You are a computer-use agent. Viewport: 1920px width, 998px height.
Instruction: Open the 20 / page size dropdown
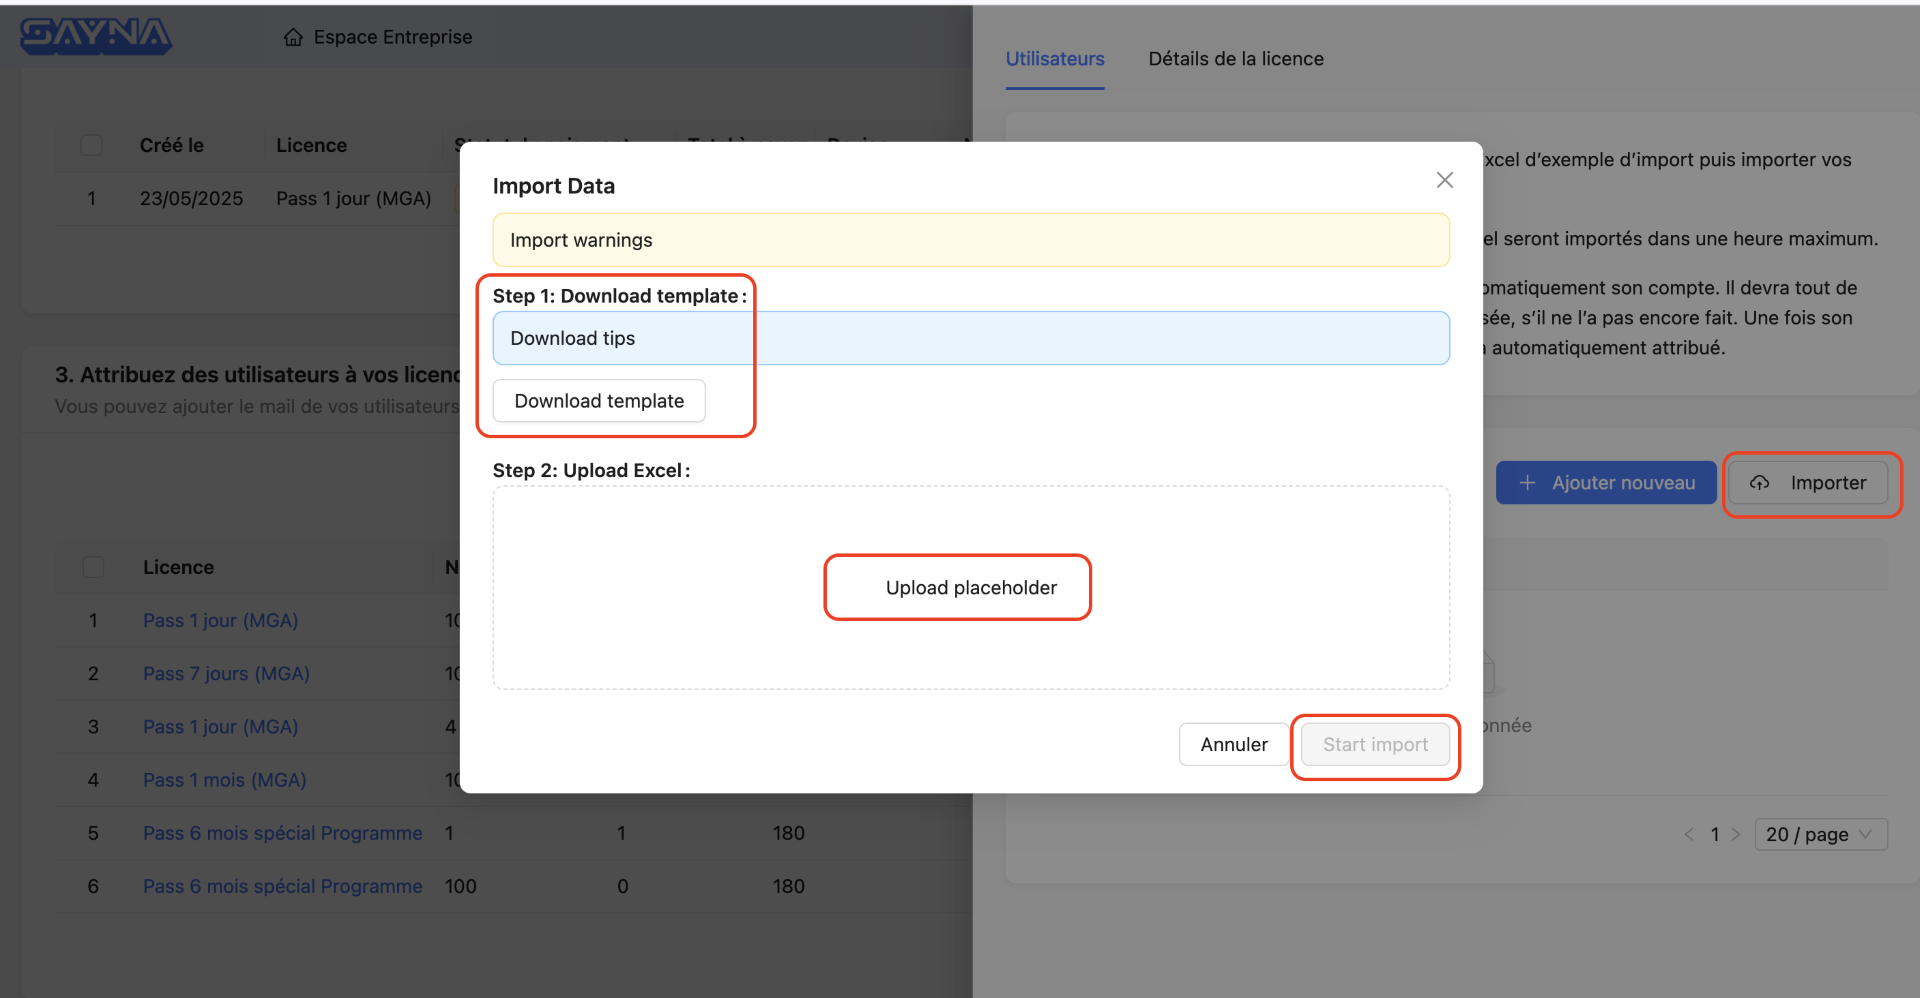tap(1820, 834)
